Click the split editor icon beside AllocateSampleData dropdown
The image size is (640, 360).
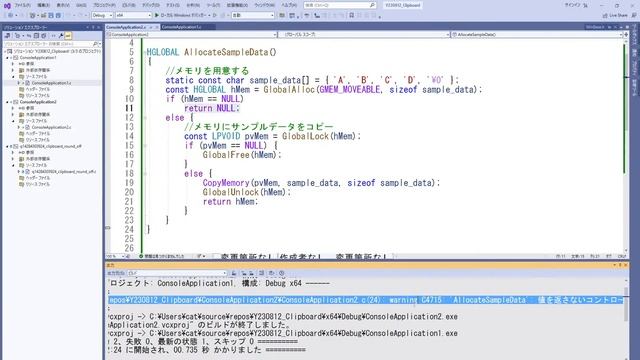pos(626,35)
